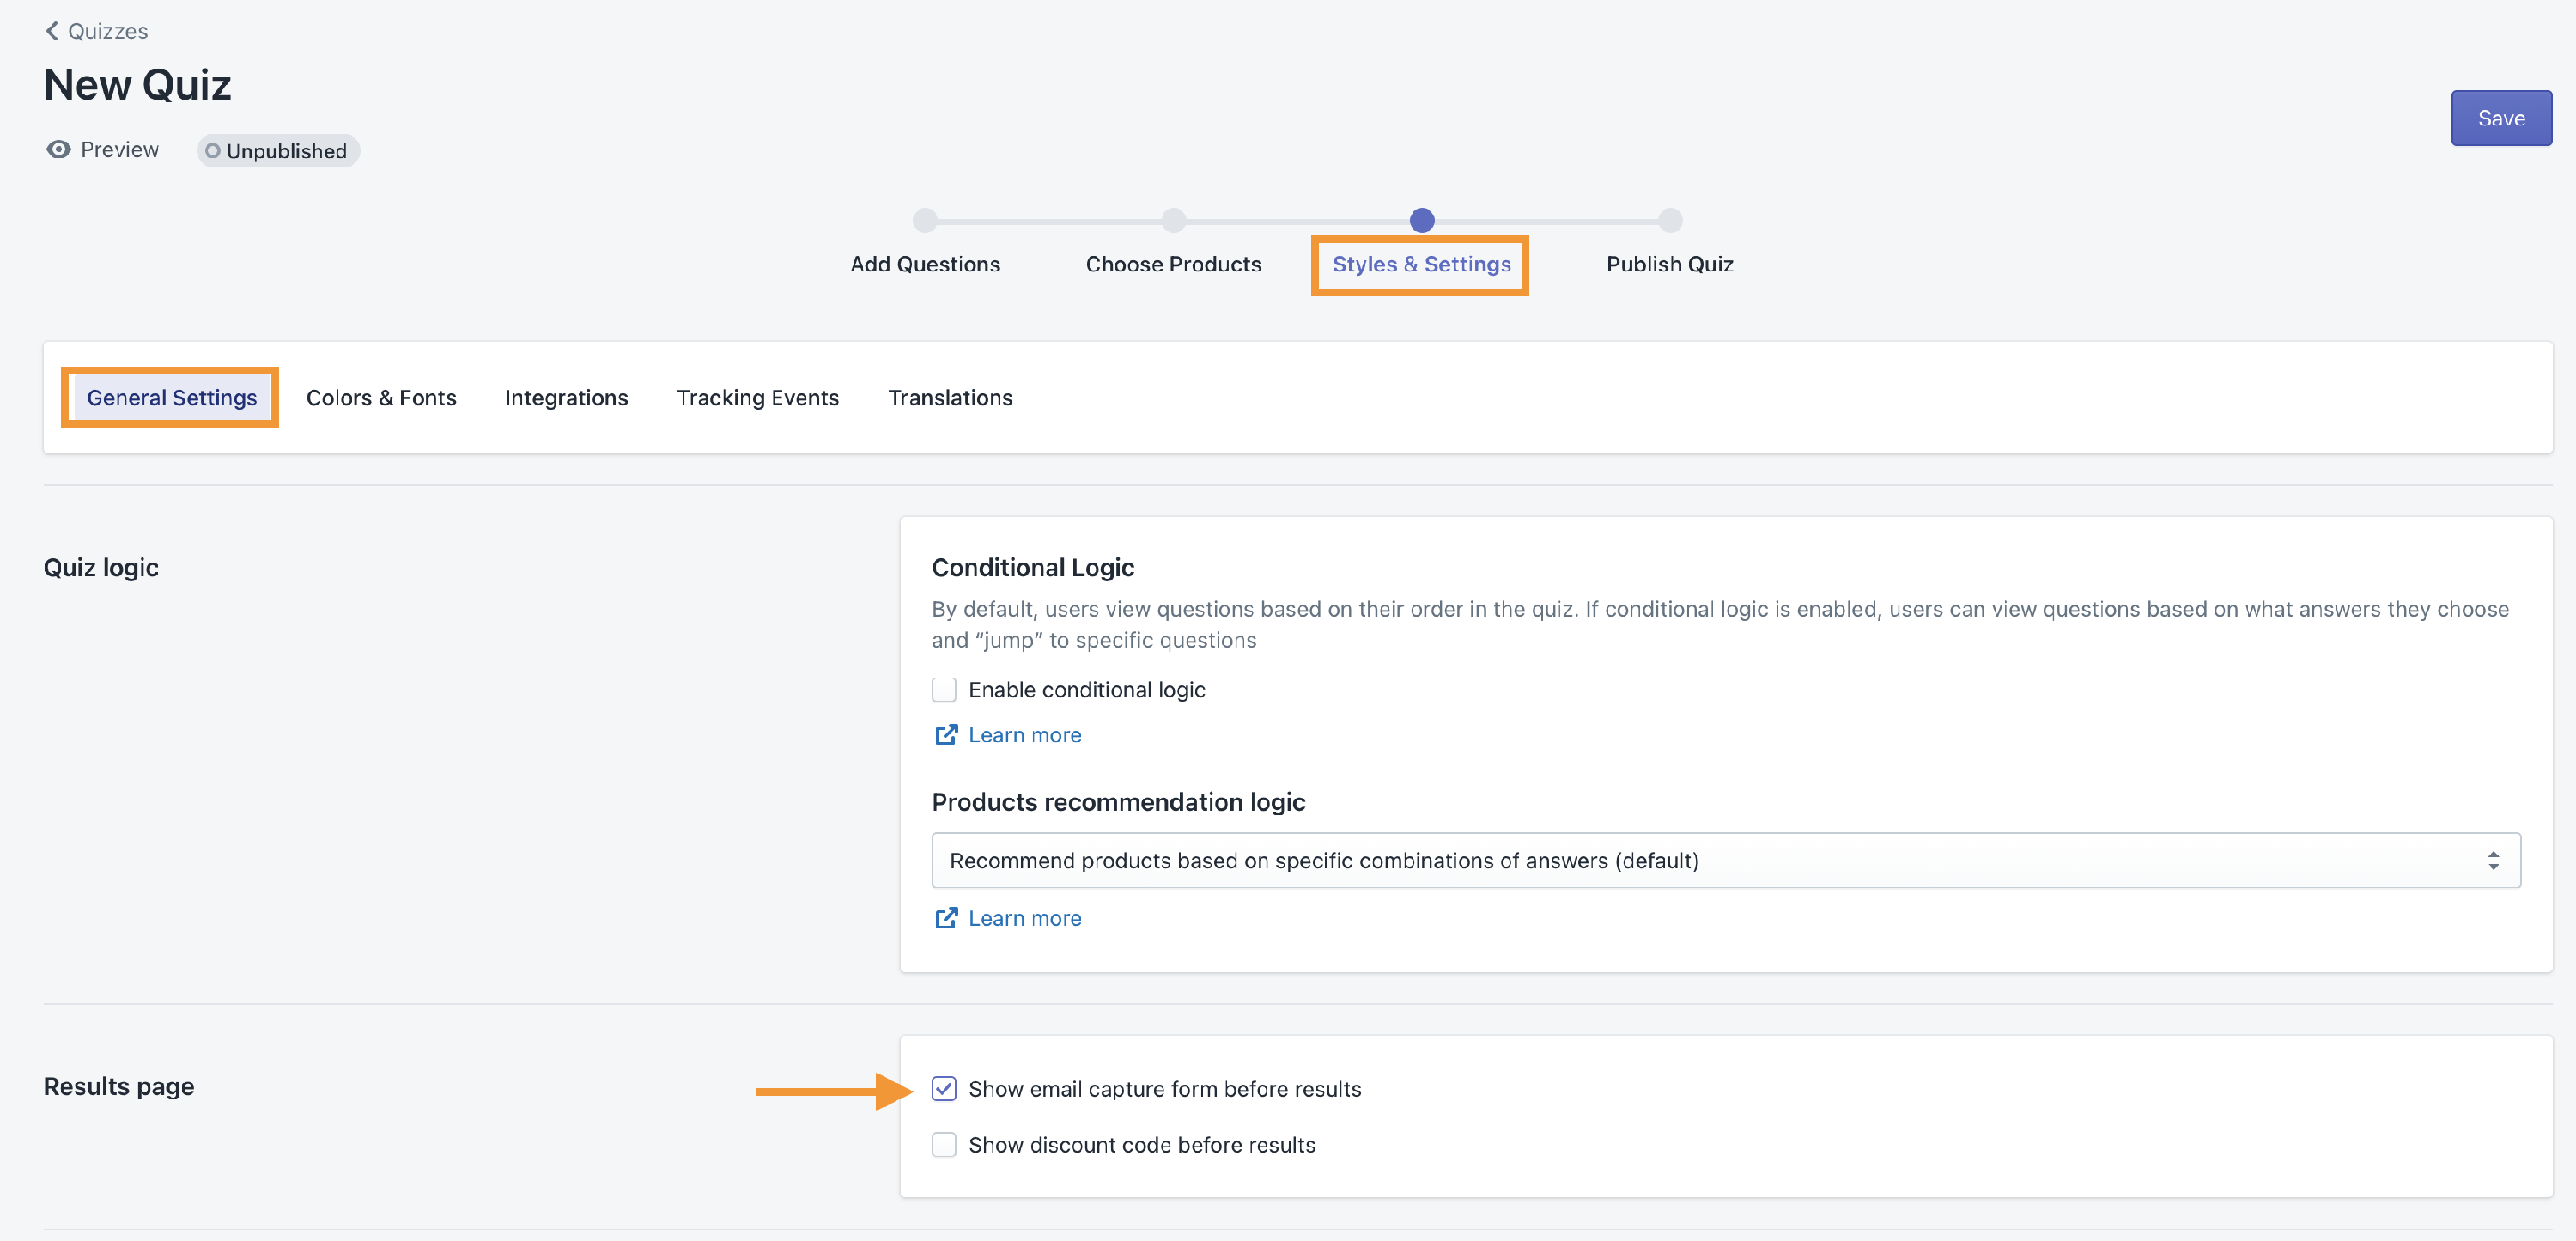Screen dimensions: 2576x1241
Task: Click the back chevron next to Quizzes
Action: pos(52,31)
